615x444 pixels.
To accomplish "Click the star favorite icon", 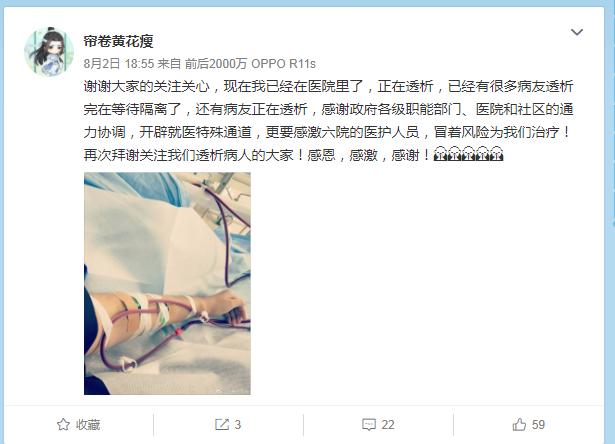I will coord(63,424).
